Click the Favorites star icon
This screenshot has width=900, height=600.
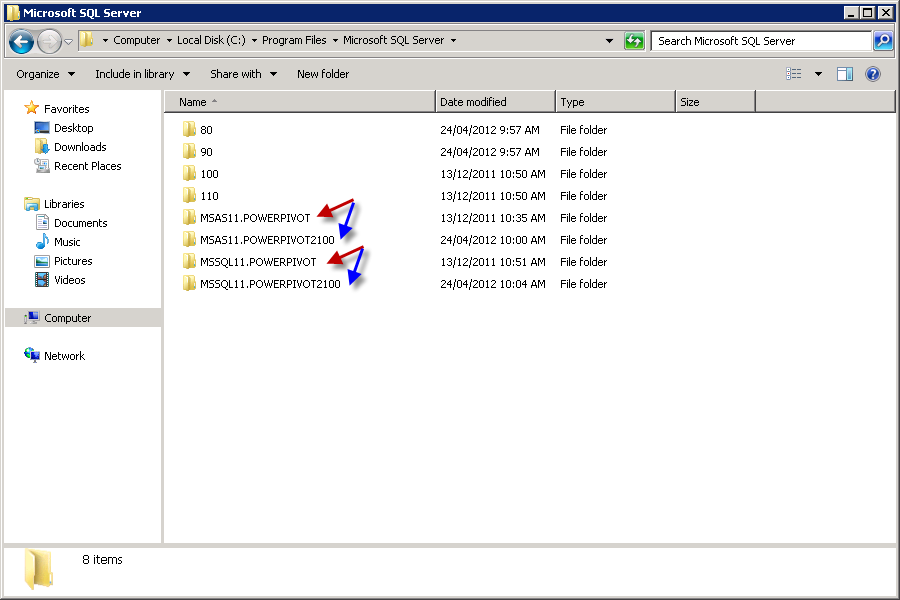click(x=32, y=108)
